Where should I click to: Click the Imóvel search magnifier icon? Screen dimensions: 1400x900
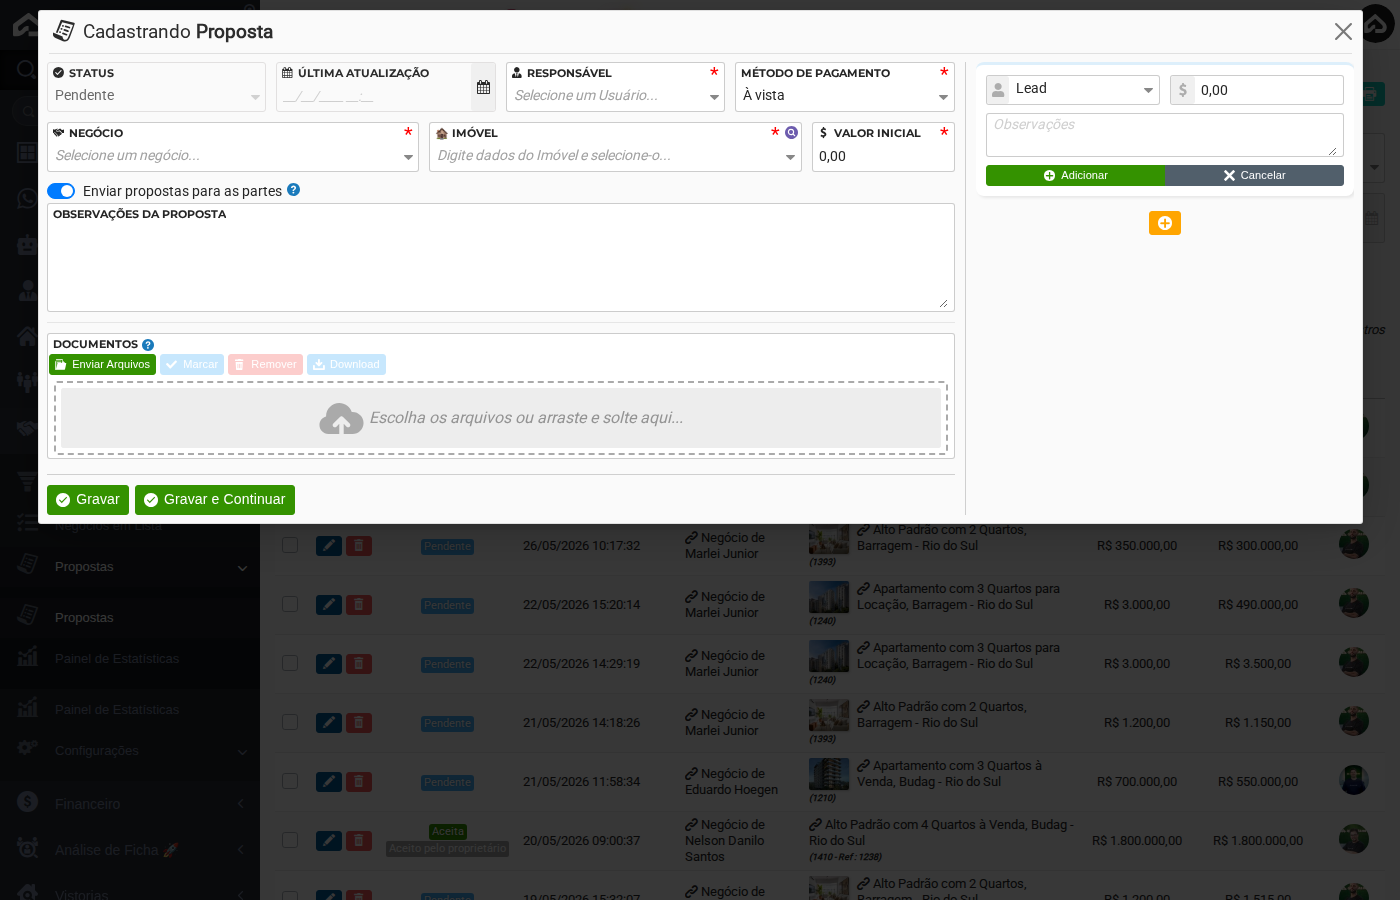click(791, 132)
